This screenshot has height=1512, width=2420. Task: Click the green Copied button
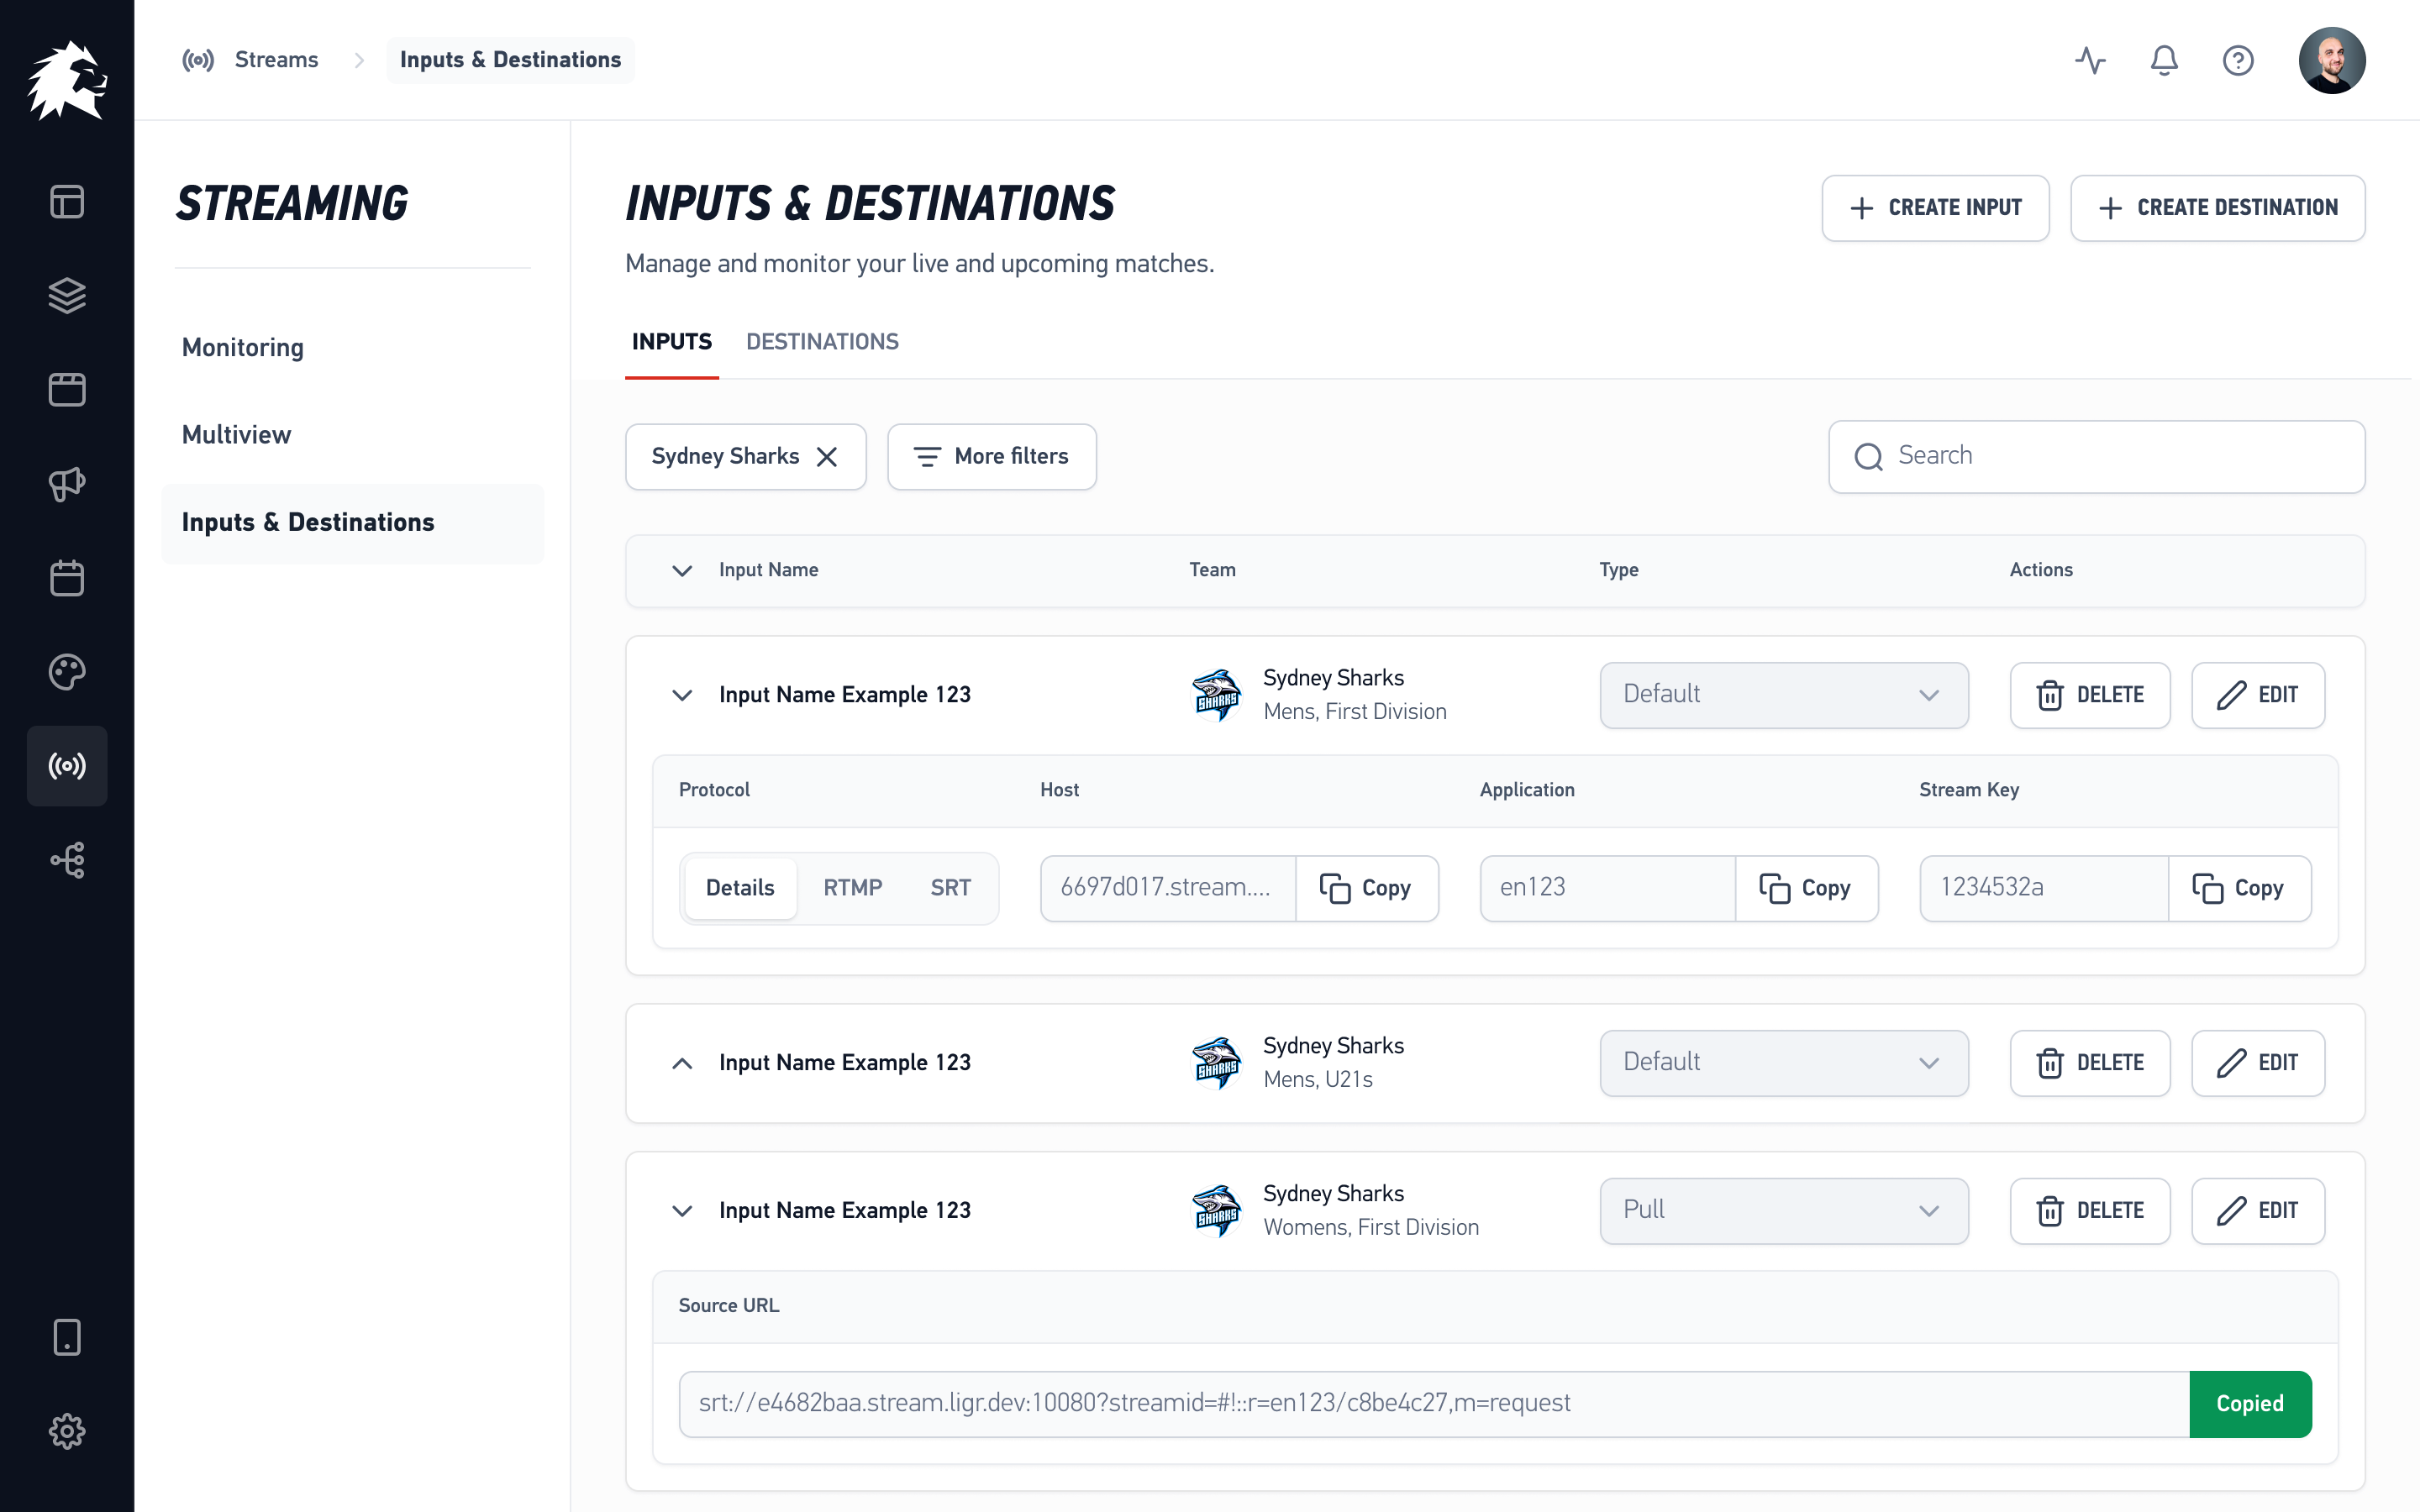[x=2250, y=1404]
